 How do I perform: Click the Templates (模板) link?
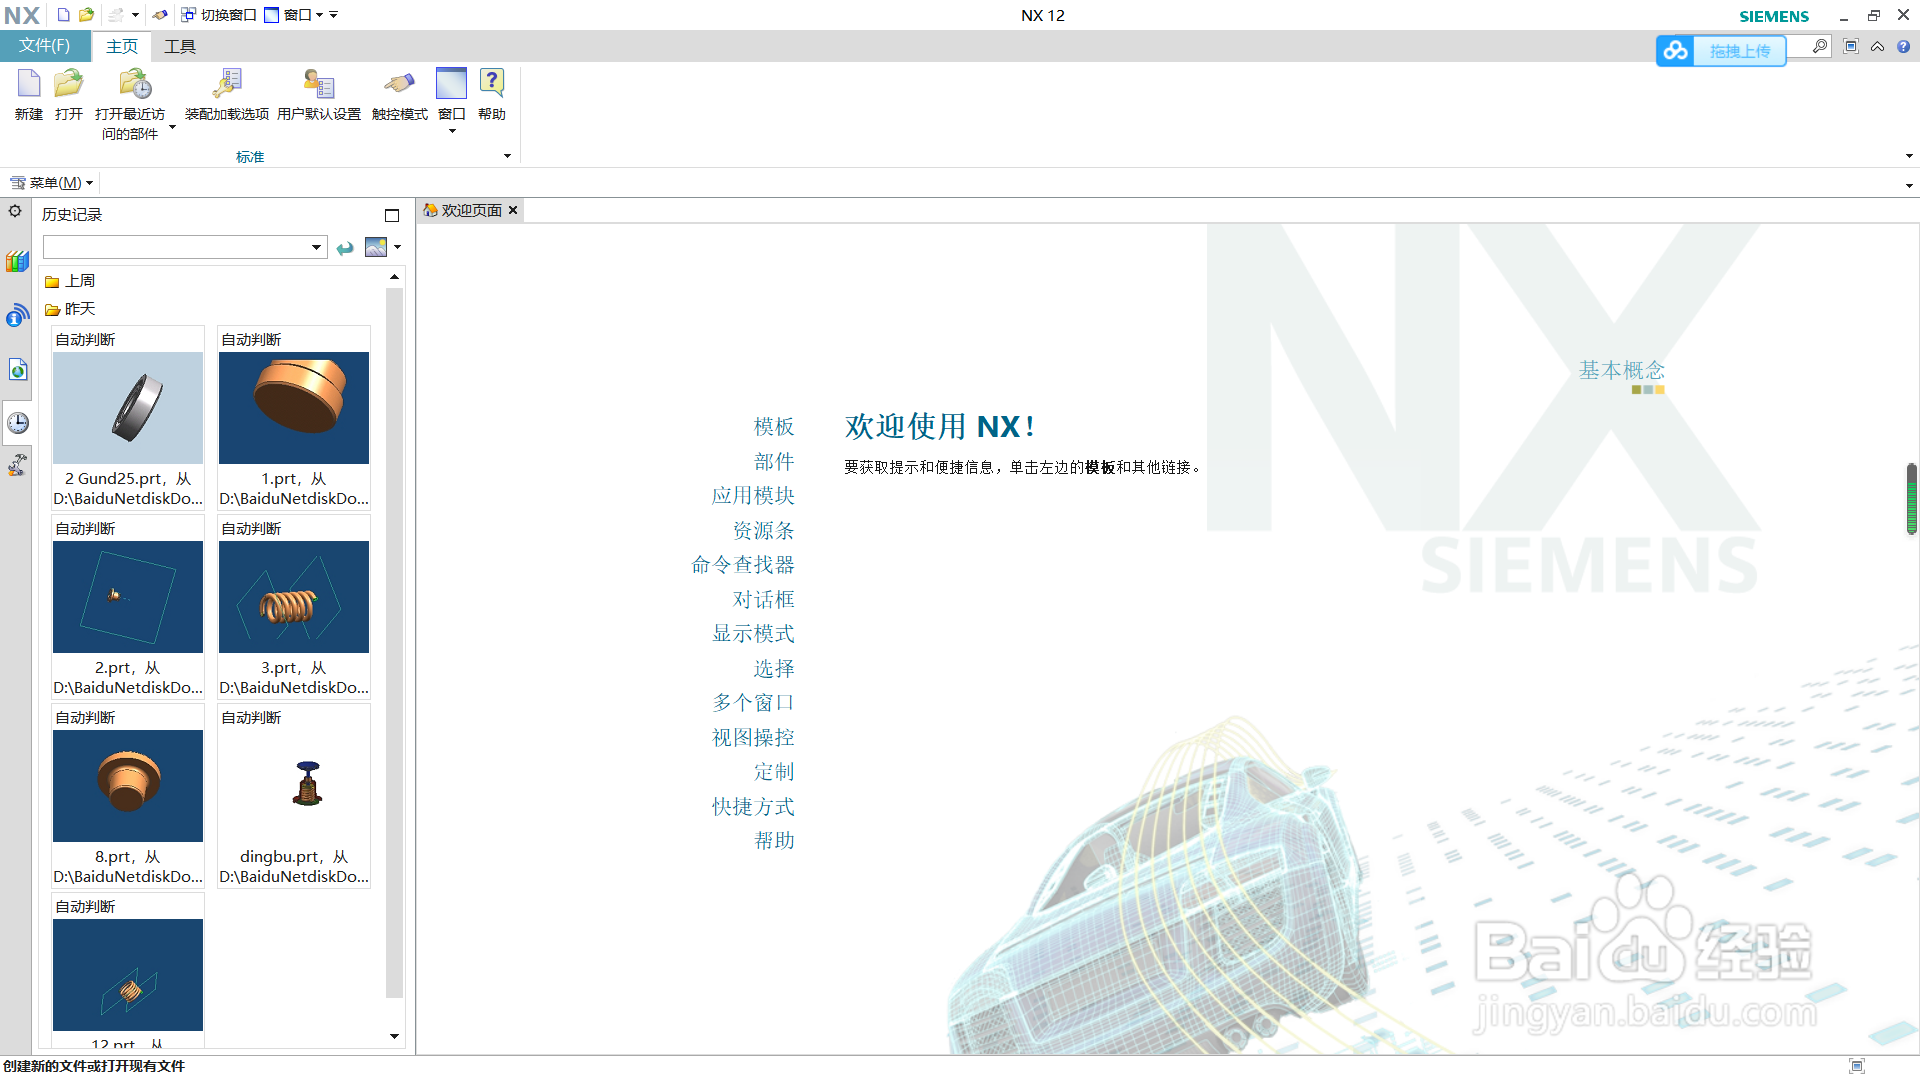pyautogui.click(x=774, y=427)
